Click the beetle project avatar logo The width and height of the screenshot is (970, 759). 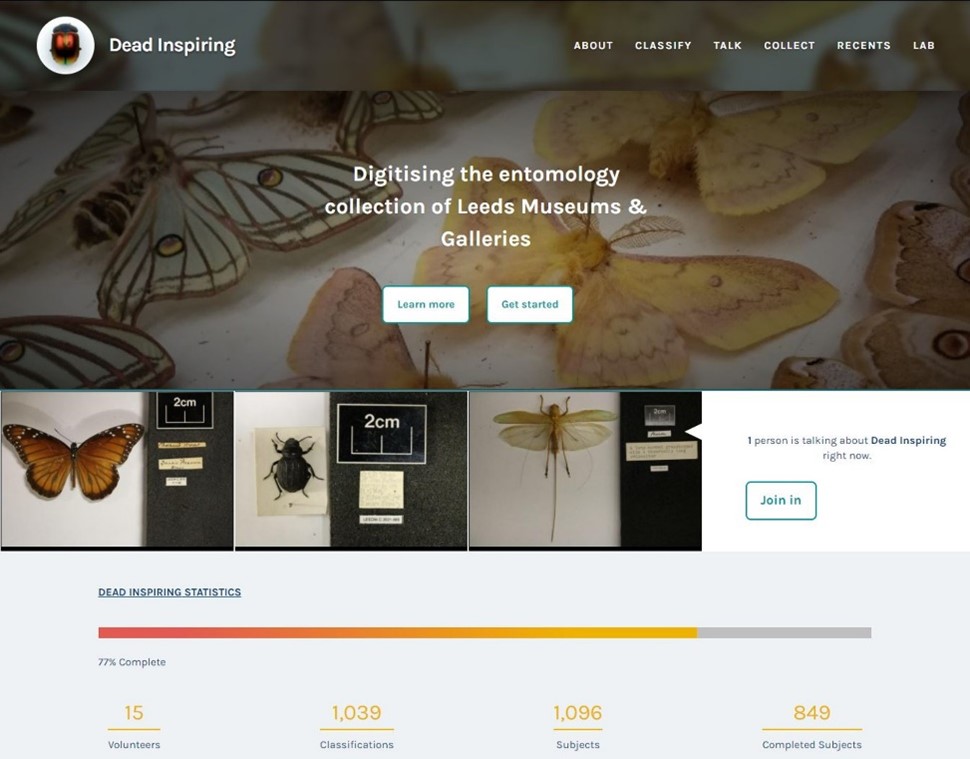(x=66, y=45)
